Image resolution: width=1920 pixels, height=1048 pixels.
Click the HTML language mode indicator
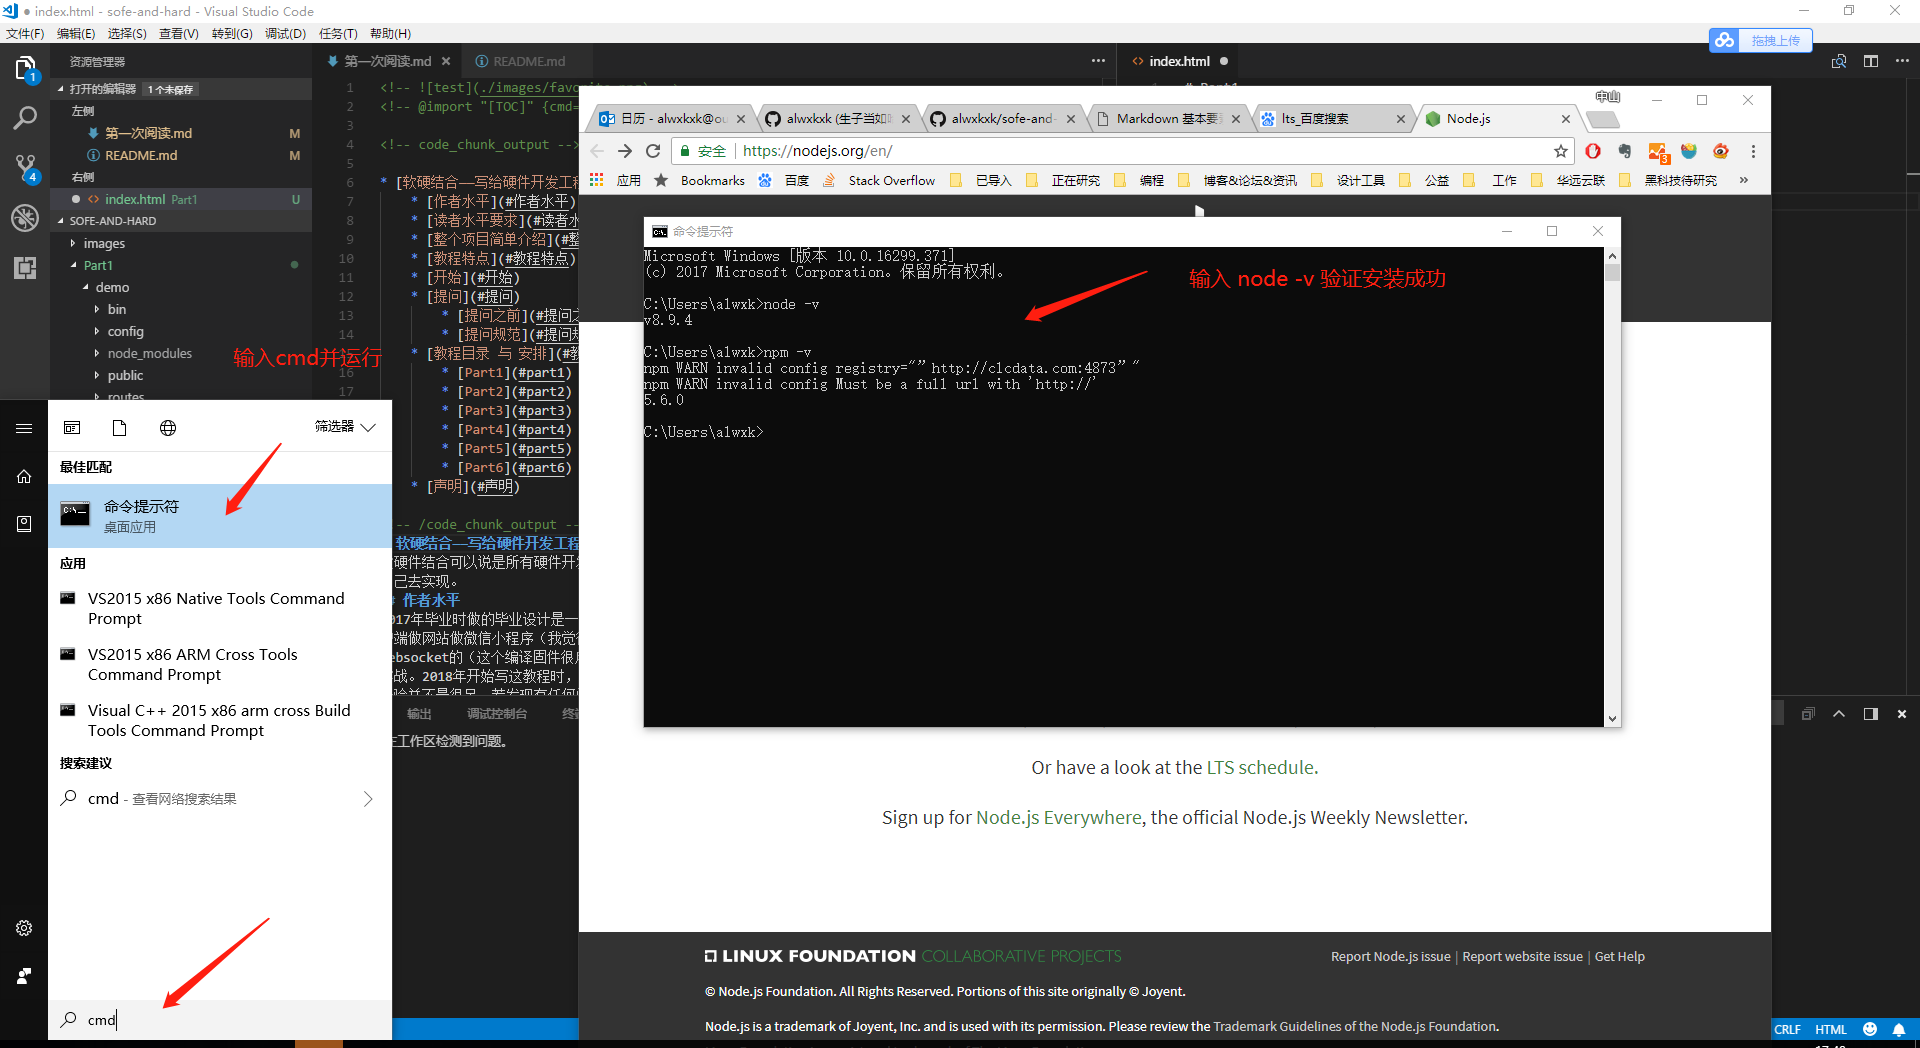click(x=1830, y=1029)
